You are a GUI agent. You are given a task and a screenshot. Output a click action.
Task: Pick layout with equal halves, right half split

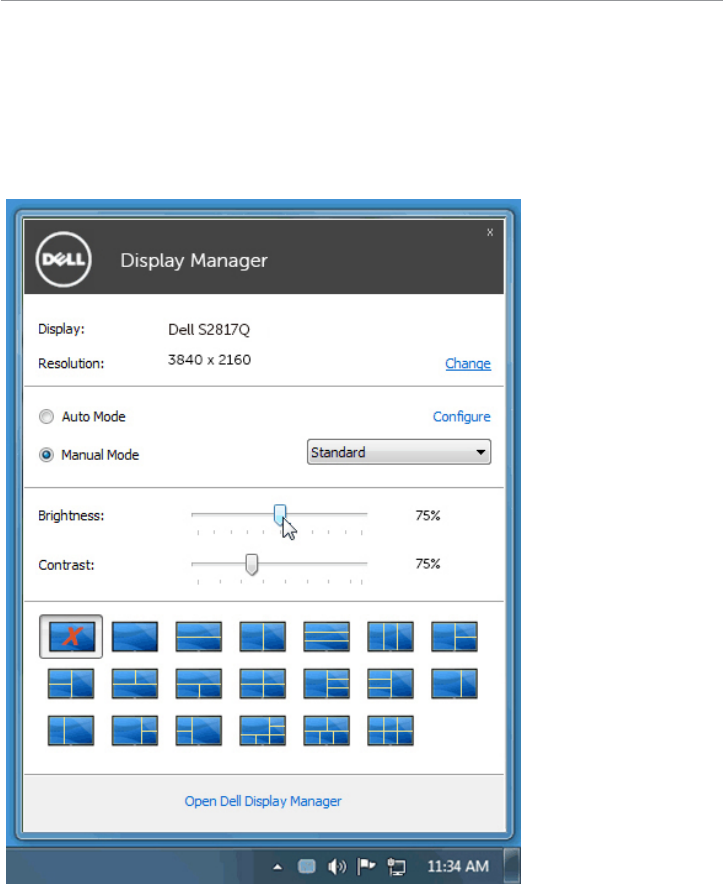click(454, 637)
